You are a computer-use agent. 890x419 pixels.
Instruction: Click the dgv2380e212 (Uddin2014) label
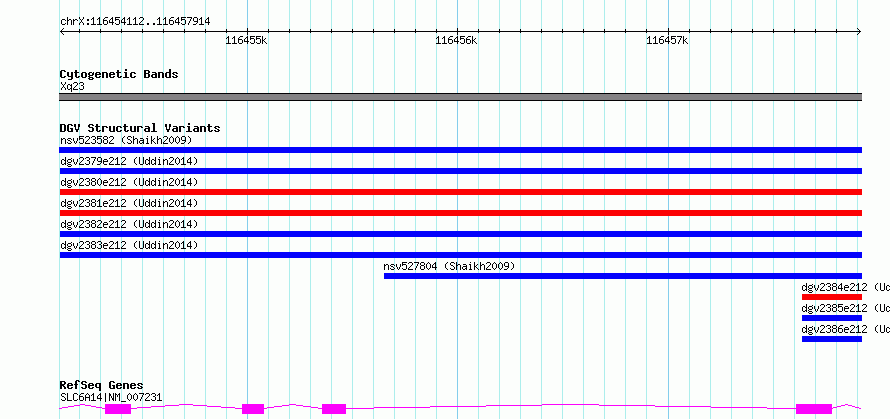(129, 182)
